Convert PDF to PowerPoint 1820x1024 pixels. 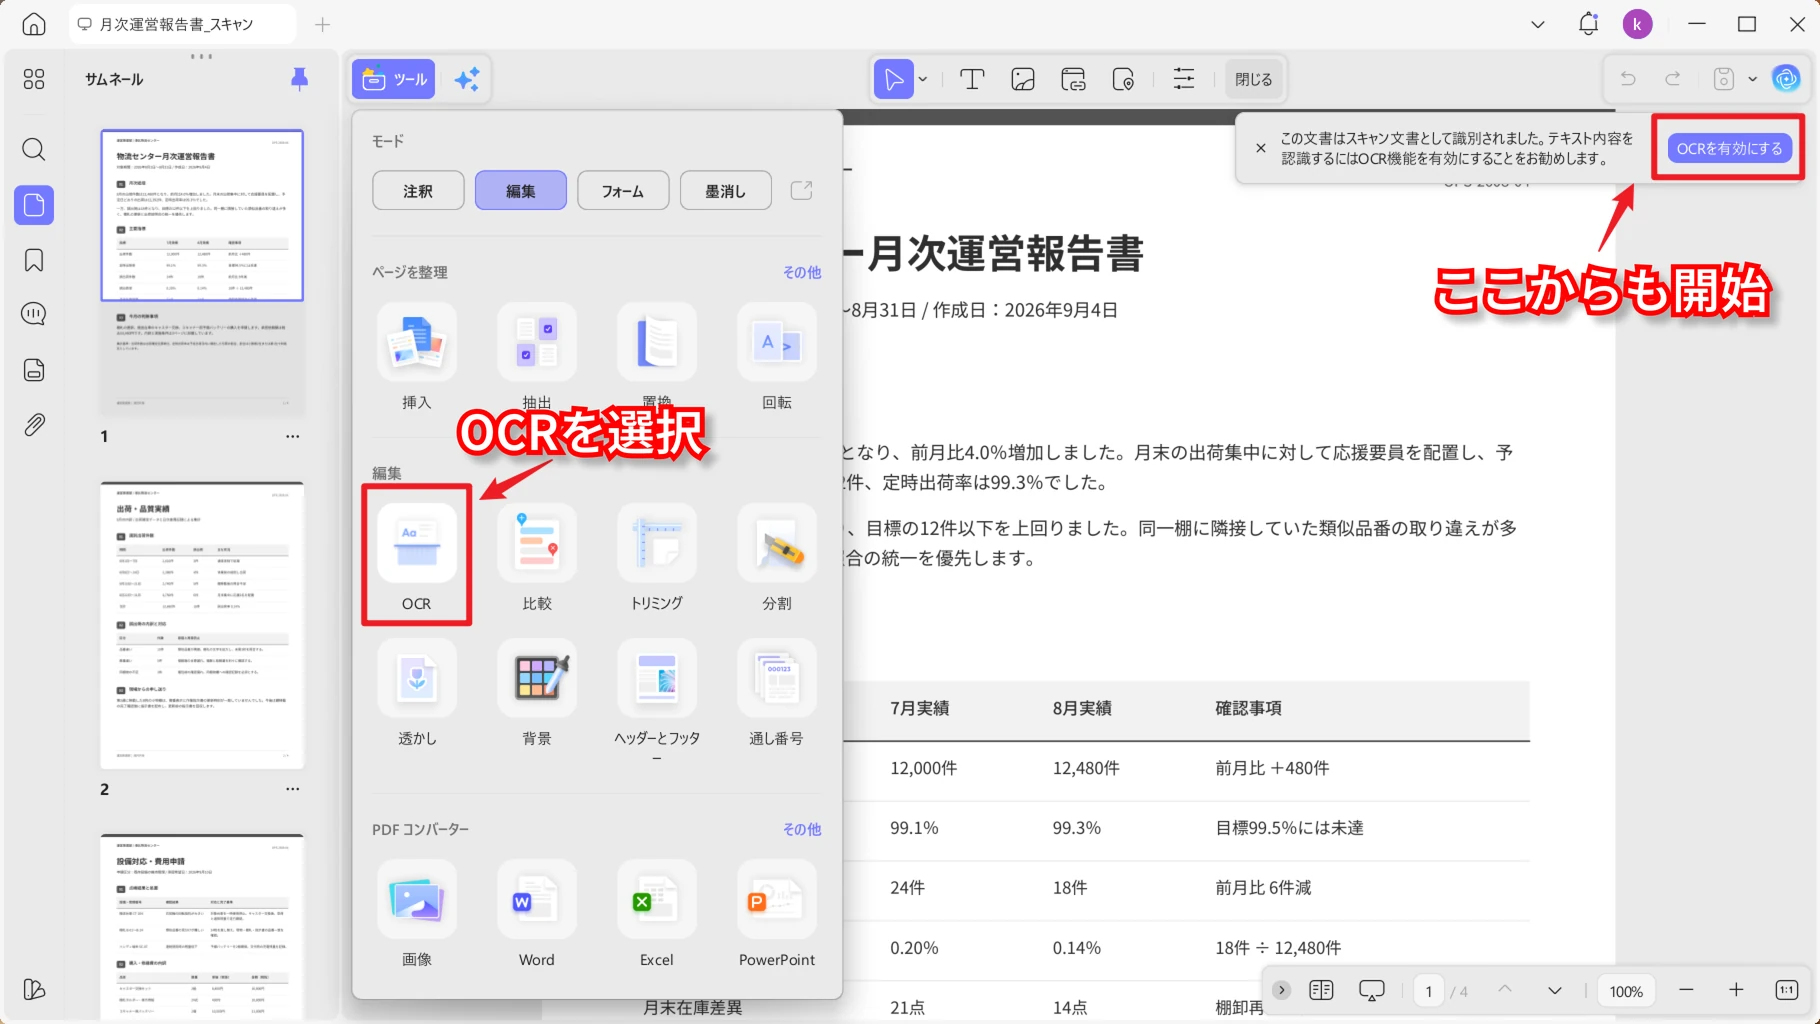coord(777,913)
